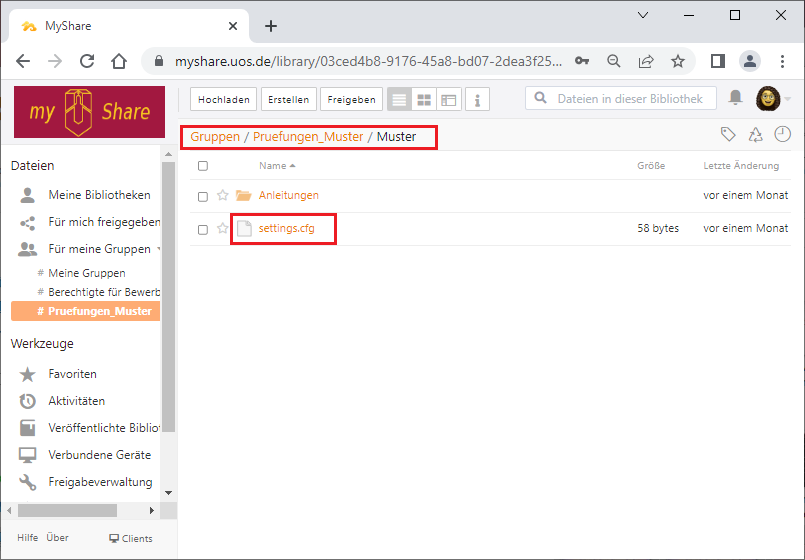The image size is (805, 560).
Task: Go to Favoriten in sidebar
Action: click(72, 374)
